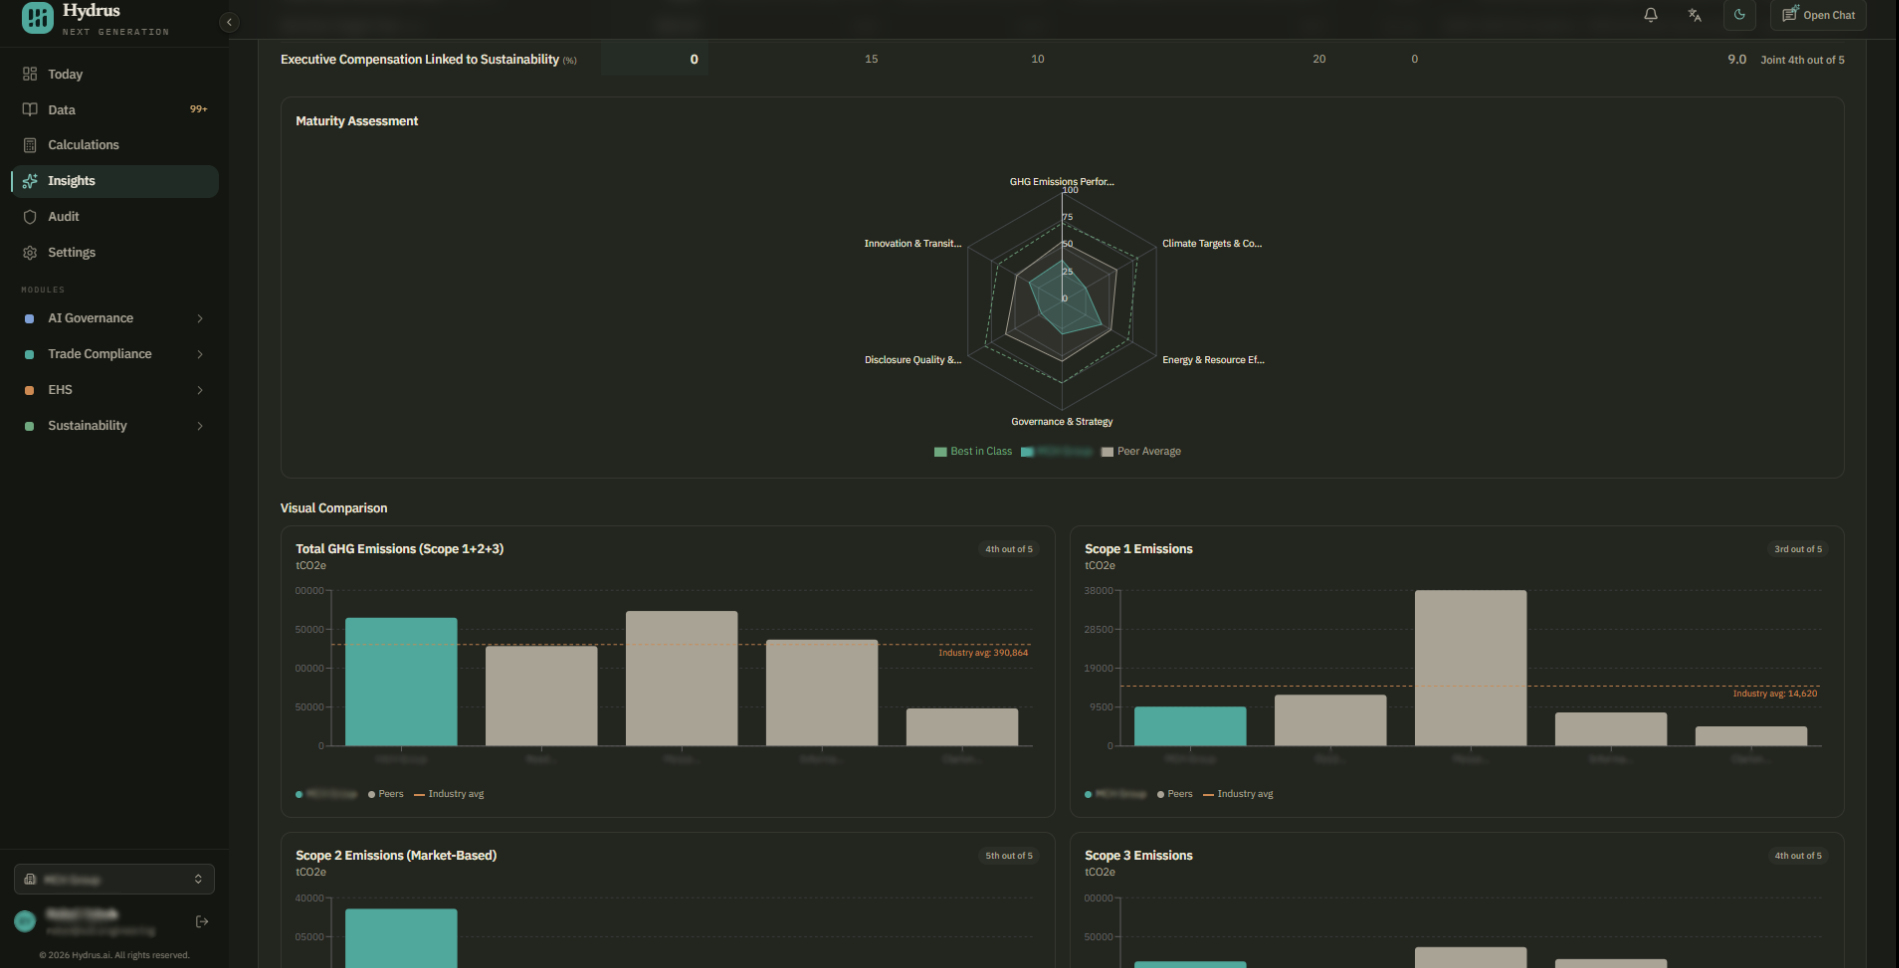Click the building icon in organization selector

tap(30, 879)
